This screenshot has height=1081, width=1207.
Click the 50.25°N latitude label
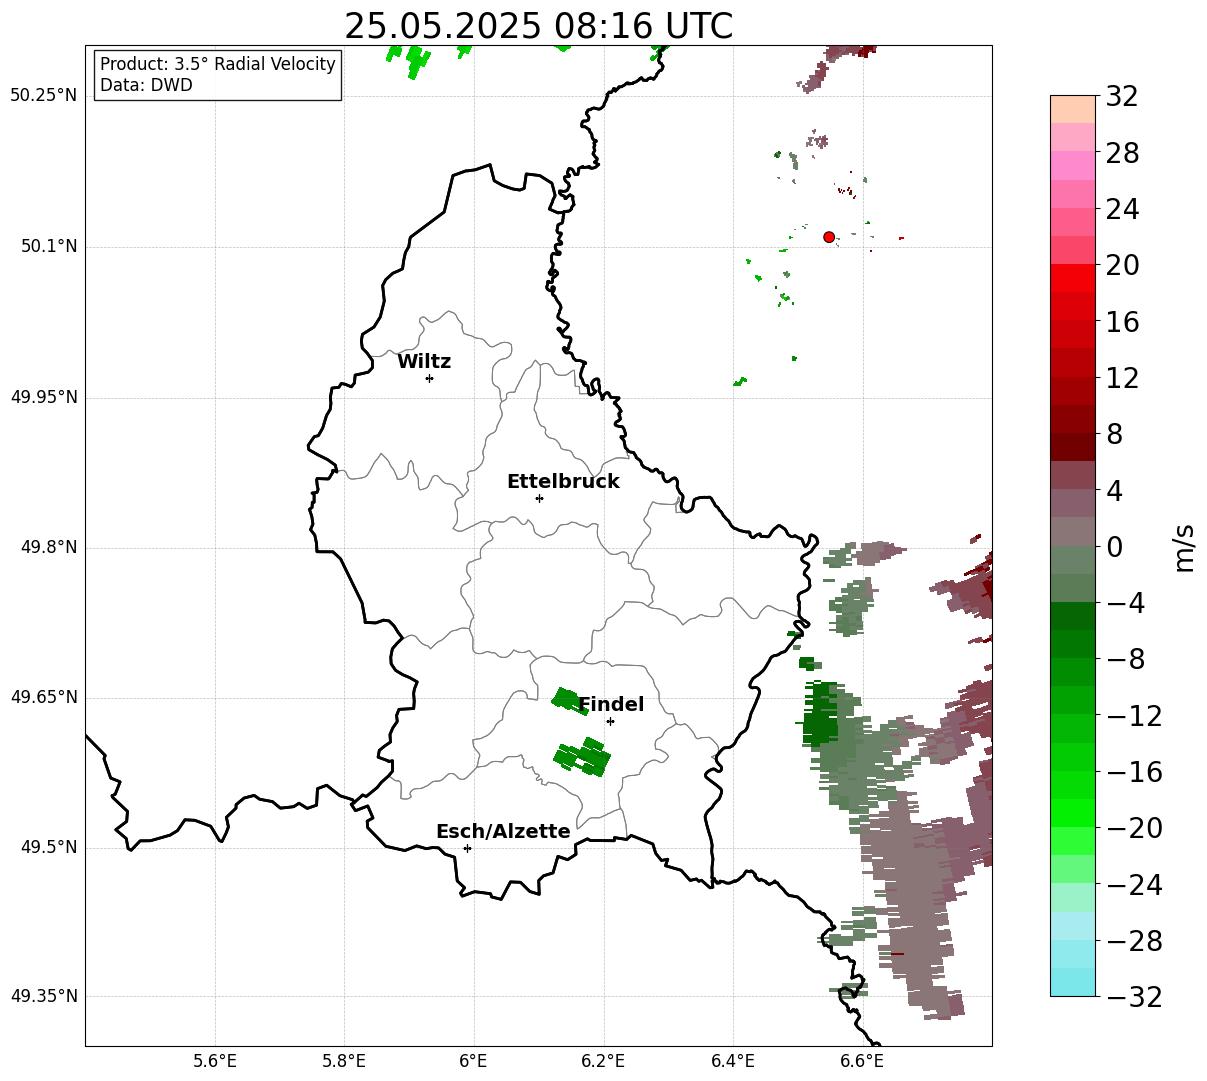[x=44, y=96]
